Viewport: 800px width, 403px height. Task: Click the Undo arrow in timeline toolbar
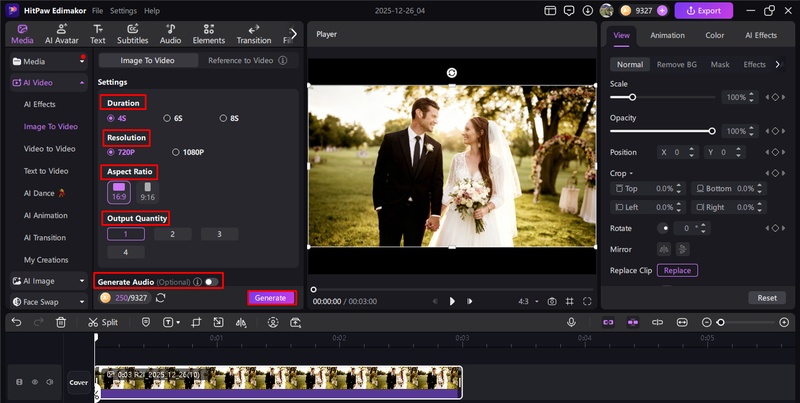point(16,322)
